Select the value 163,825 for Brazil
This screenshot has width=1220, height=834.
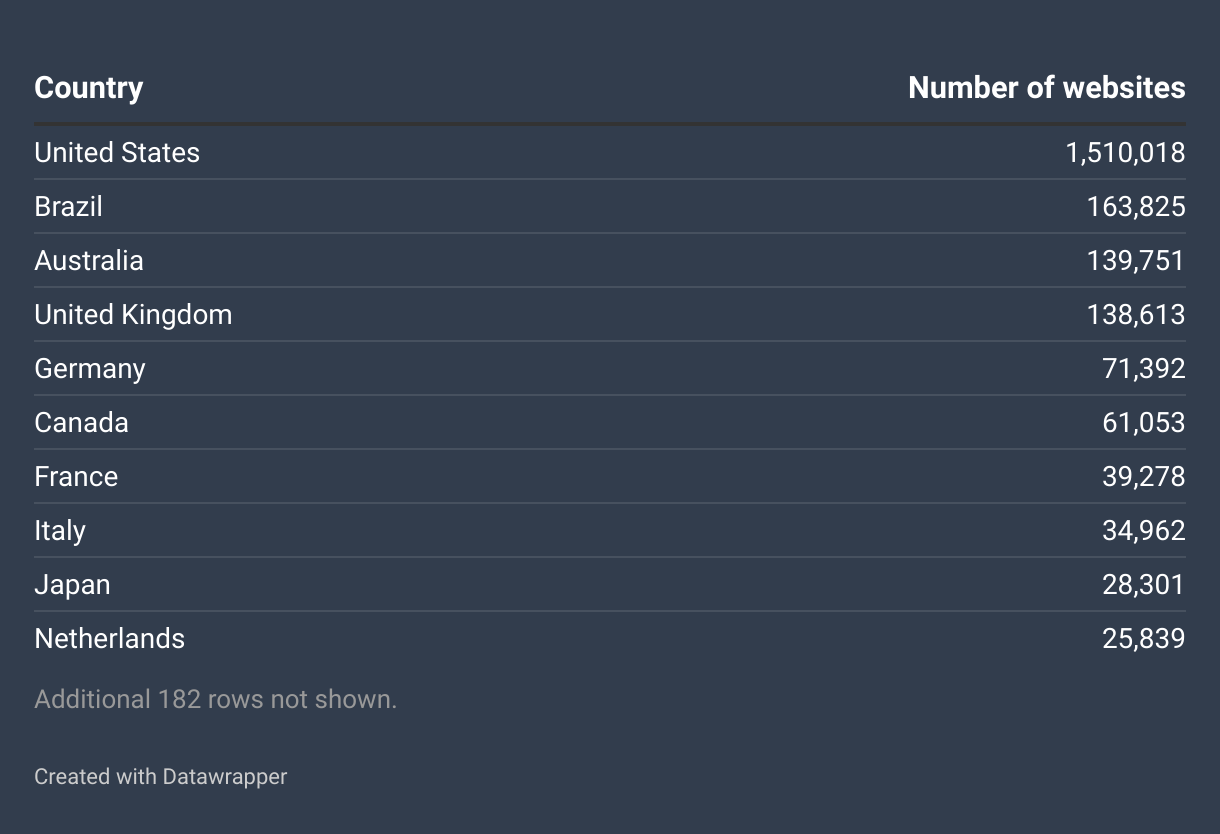1136,206
